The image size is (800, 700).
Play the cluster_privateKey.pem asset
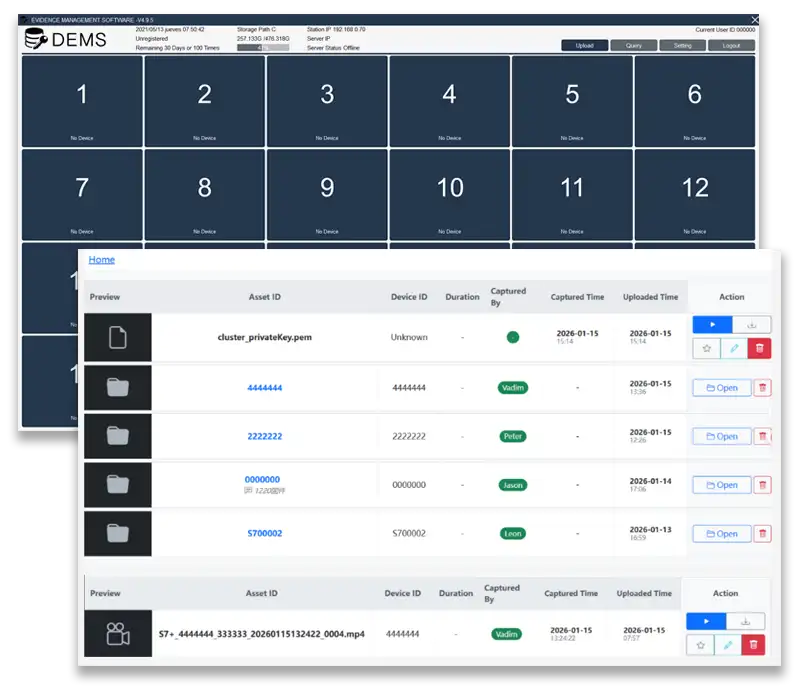coord(712,324)
